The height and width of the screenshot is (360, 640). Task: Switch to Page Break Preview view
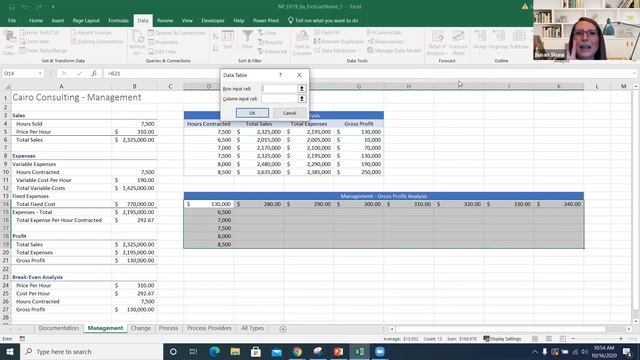tap(562, 339)
